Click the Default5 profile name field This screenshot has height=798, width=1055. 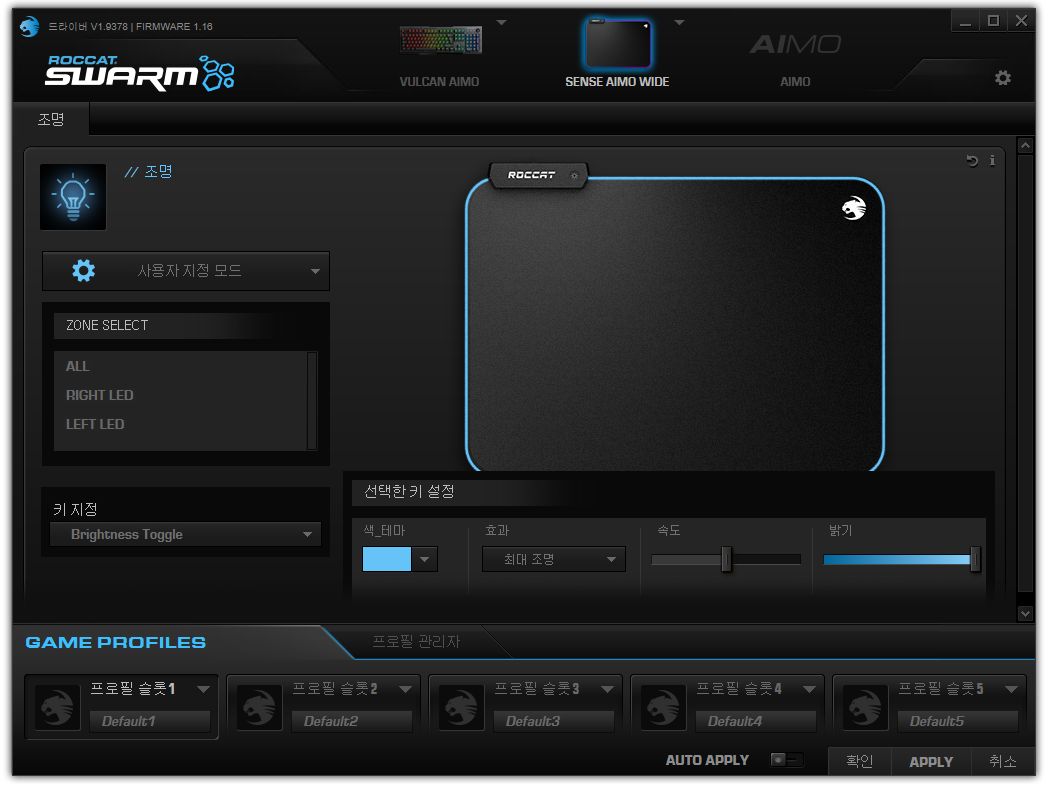[x=957, y=721]
